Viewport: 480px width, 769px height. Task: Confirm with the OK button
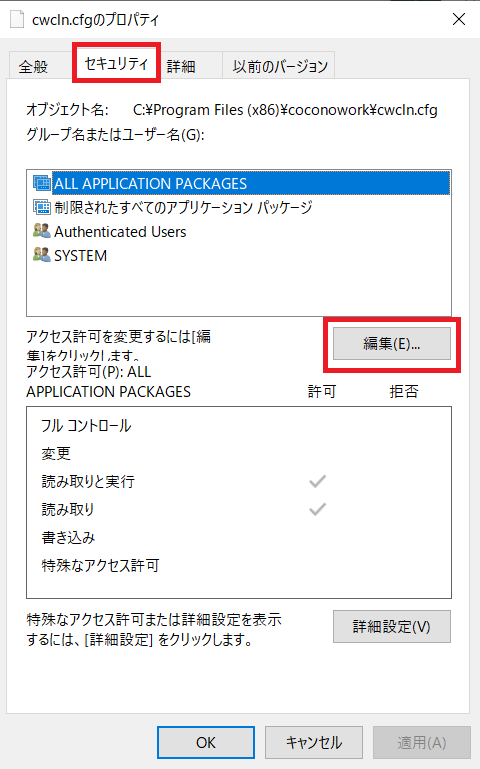coord(206,743)
